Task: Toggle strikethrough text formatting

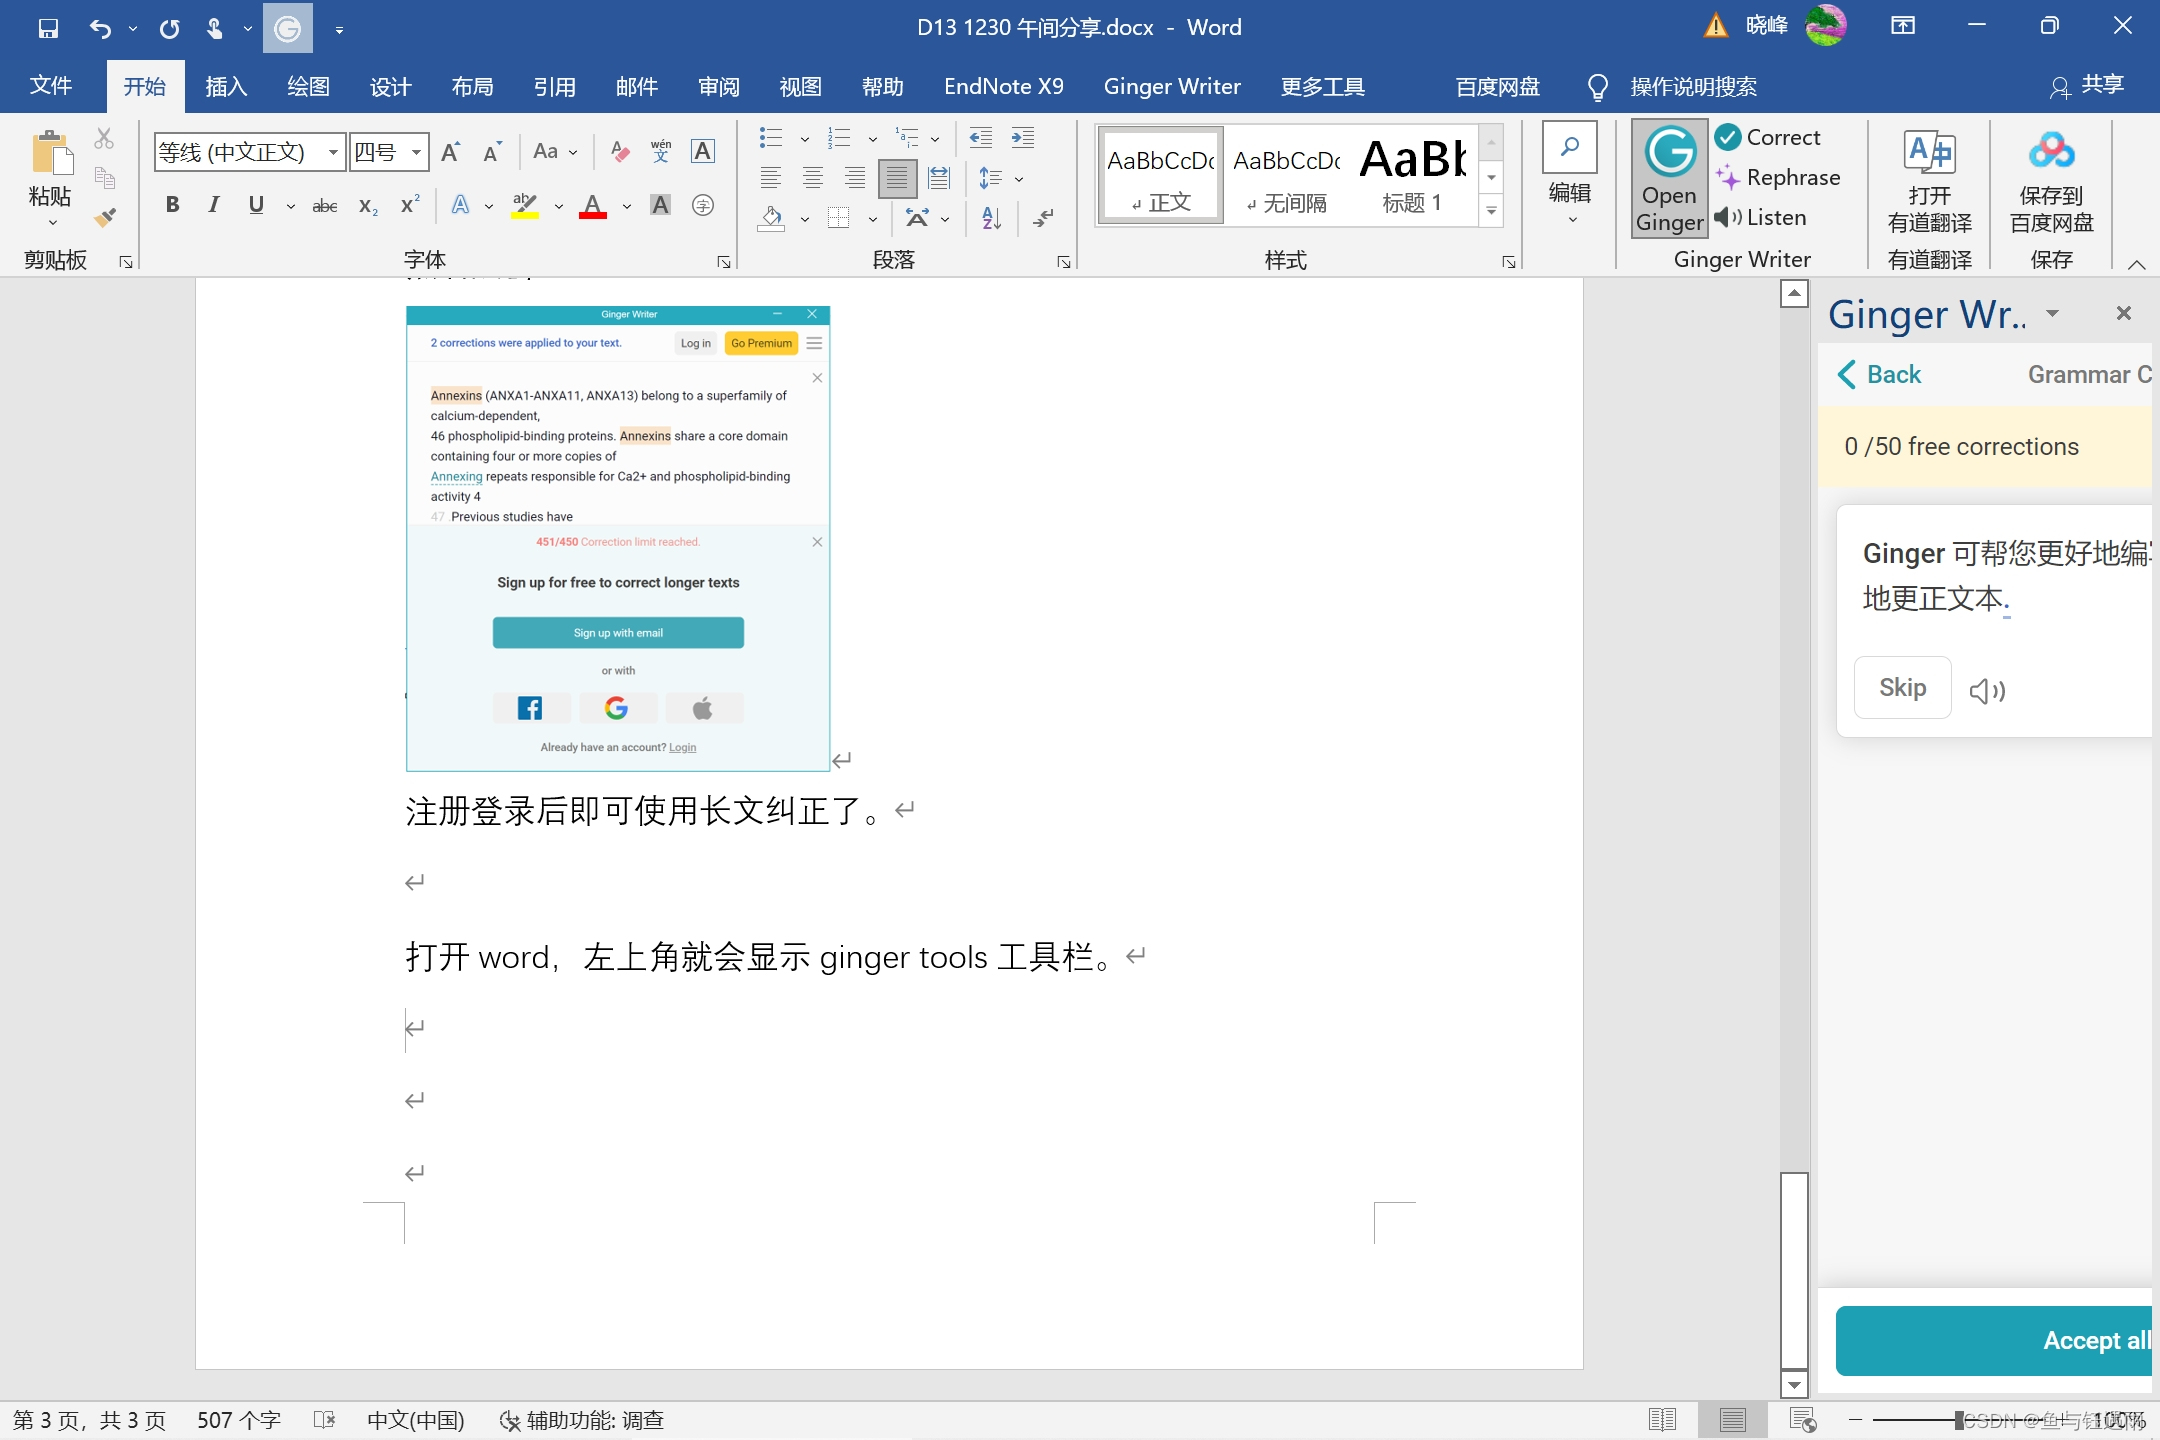Action: pos(323,204)
